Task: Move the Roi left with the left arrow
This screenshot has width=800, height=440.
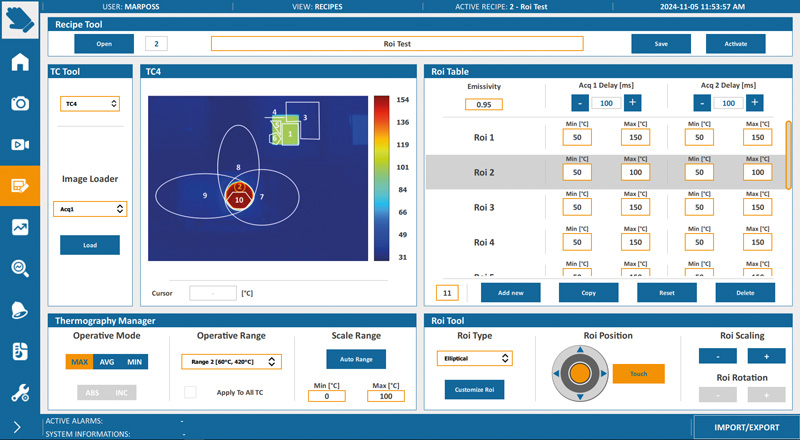Action: [556, 374]
